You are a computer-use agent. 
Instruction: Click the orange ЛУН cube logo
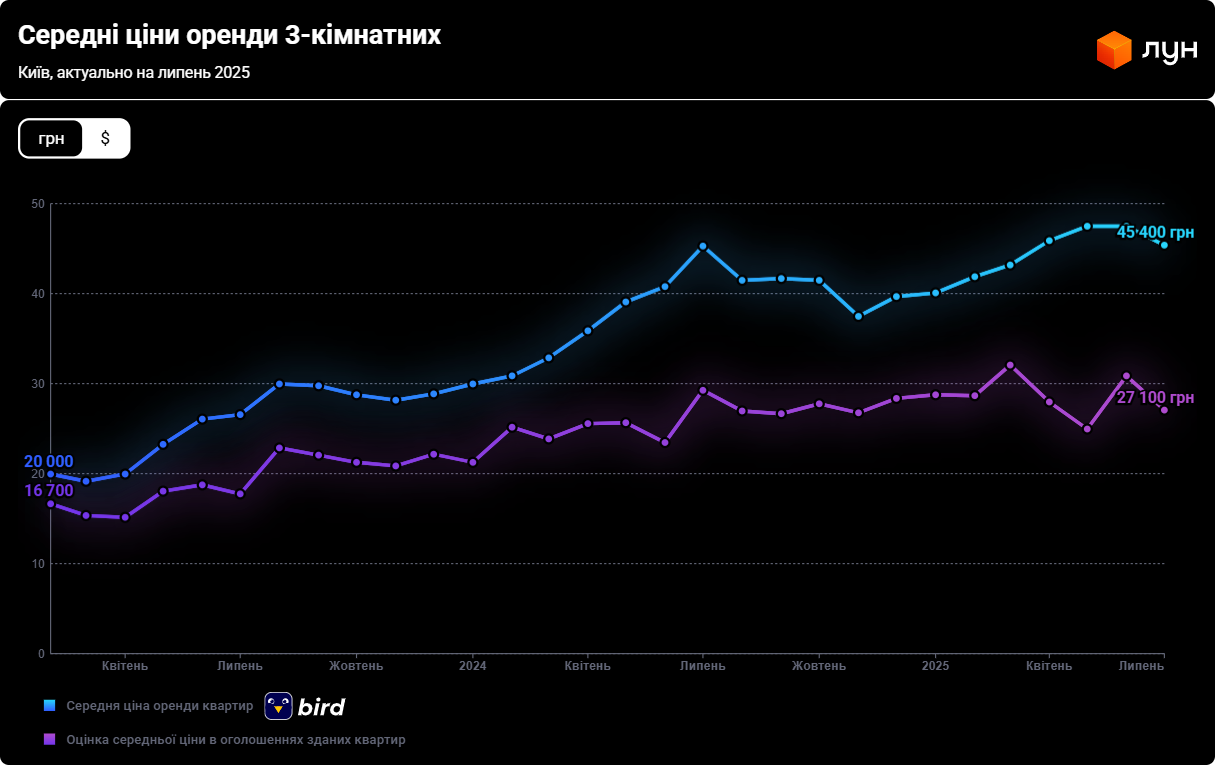tap(1113, 50)
